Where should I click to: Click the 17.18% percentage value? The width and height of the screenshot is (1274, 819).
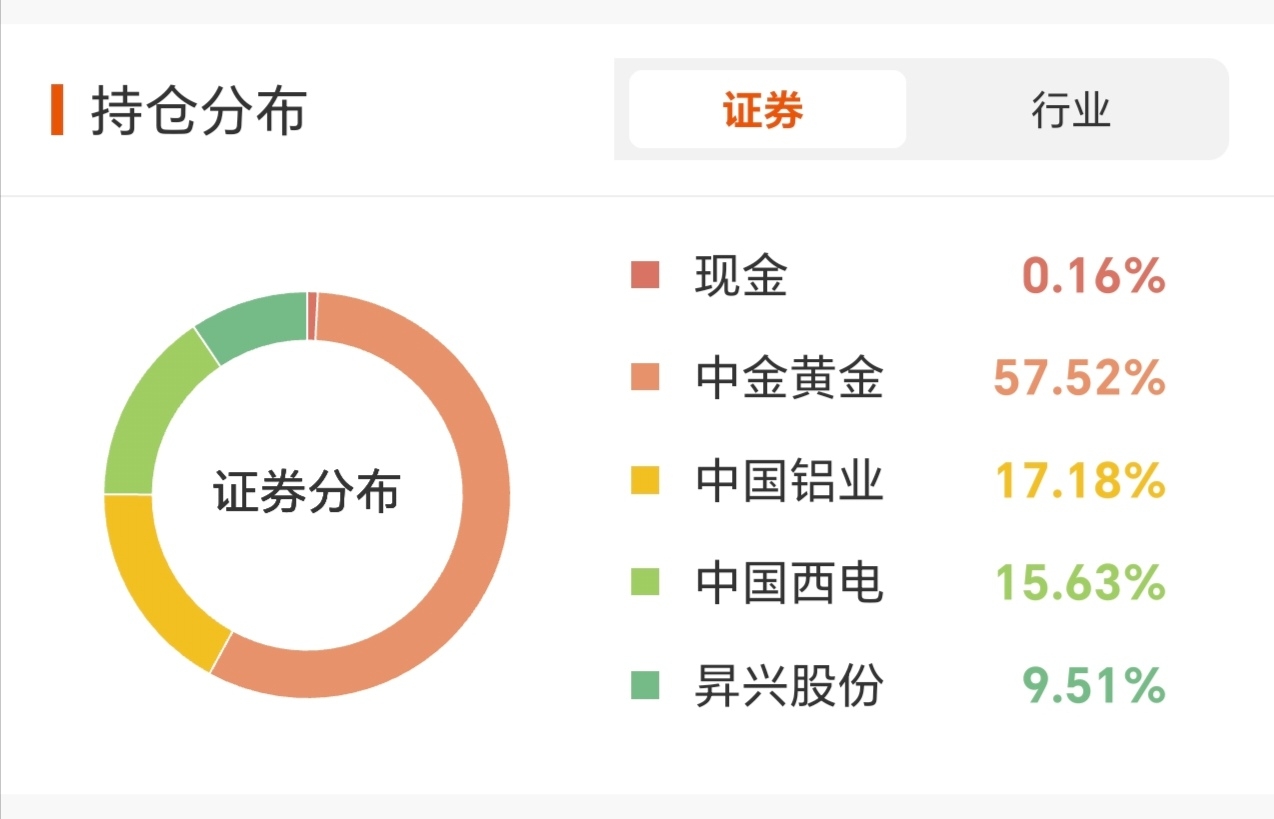(x=1079, y=481)
